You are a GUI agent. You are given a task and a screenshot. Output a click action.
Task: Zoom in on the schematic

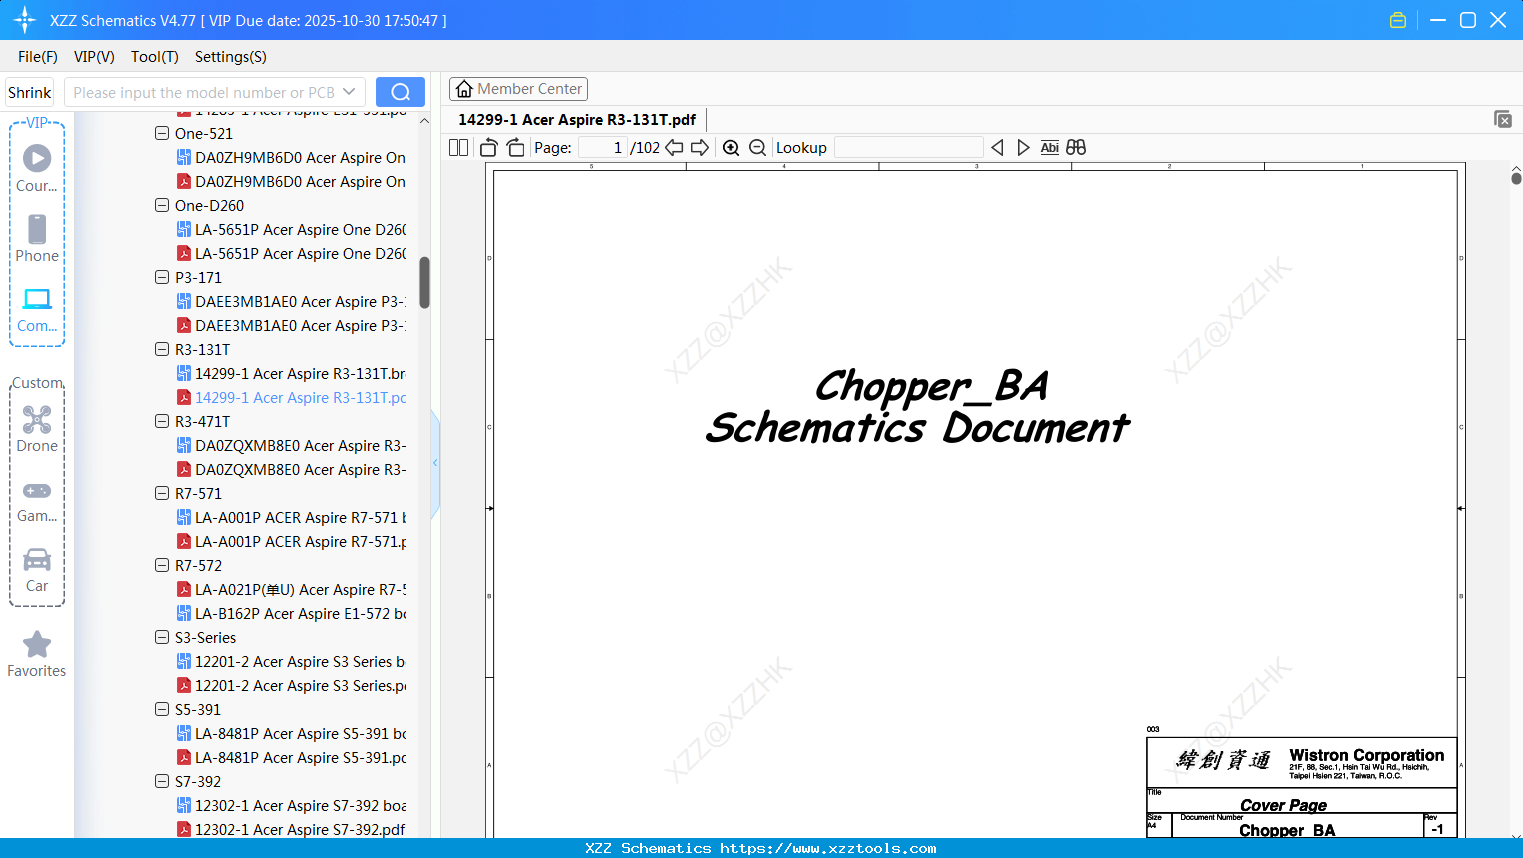tap(731, 148)
